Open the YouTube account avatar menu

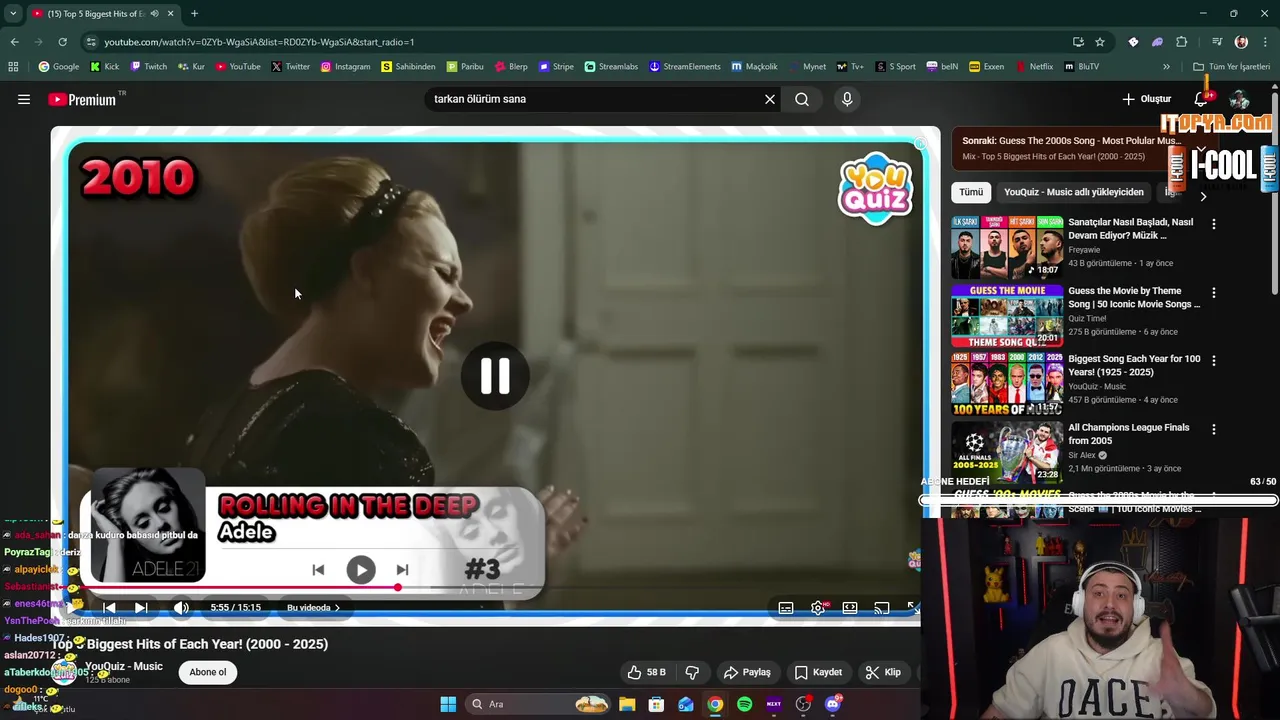1239,99
